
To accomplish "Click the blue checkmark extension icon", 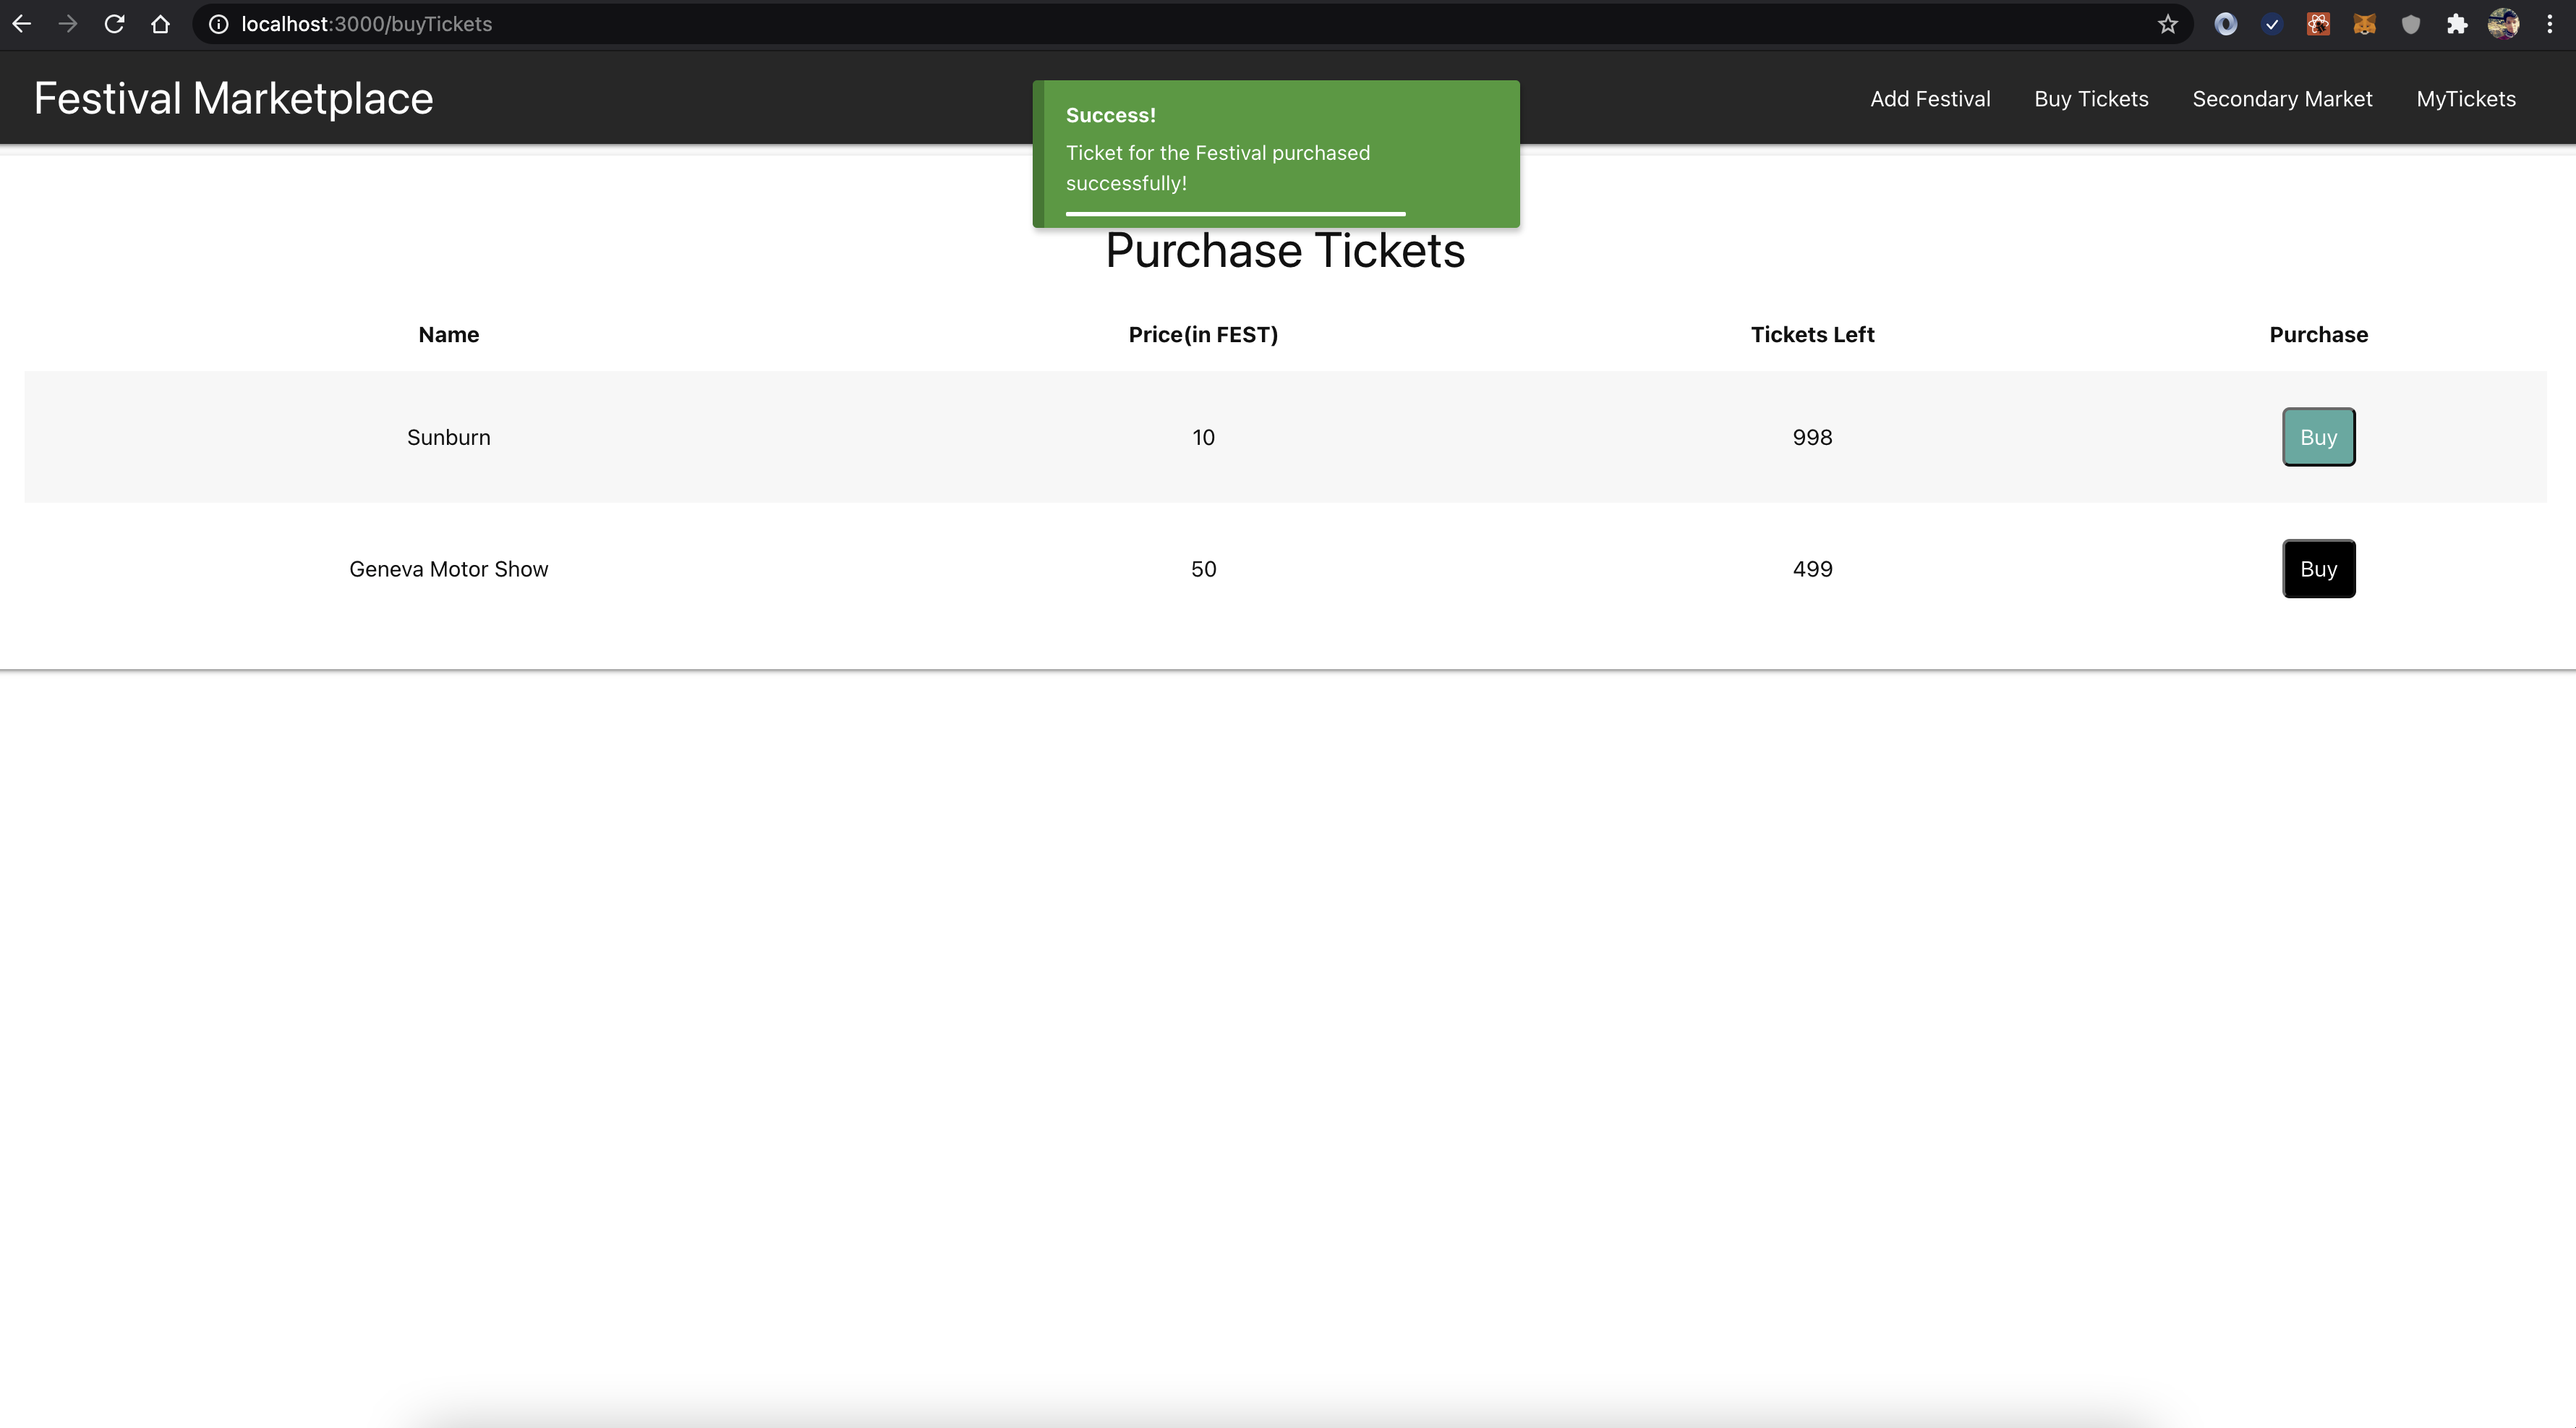I will [2272, 24].
